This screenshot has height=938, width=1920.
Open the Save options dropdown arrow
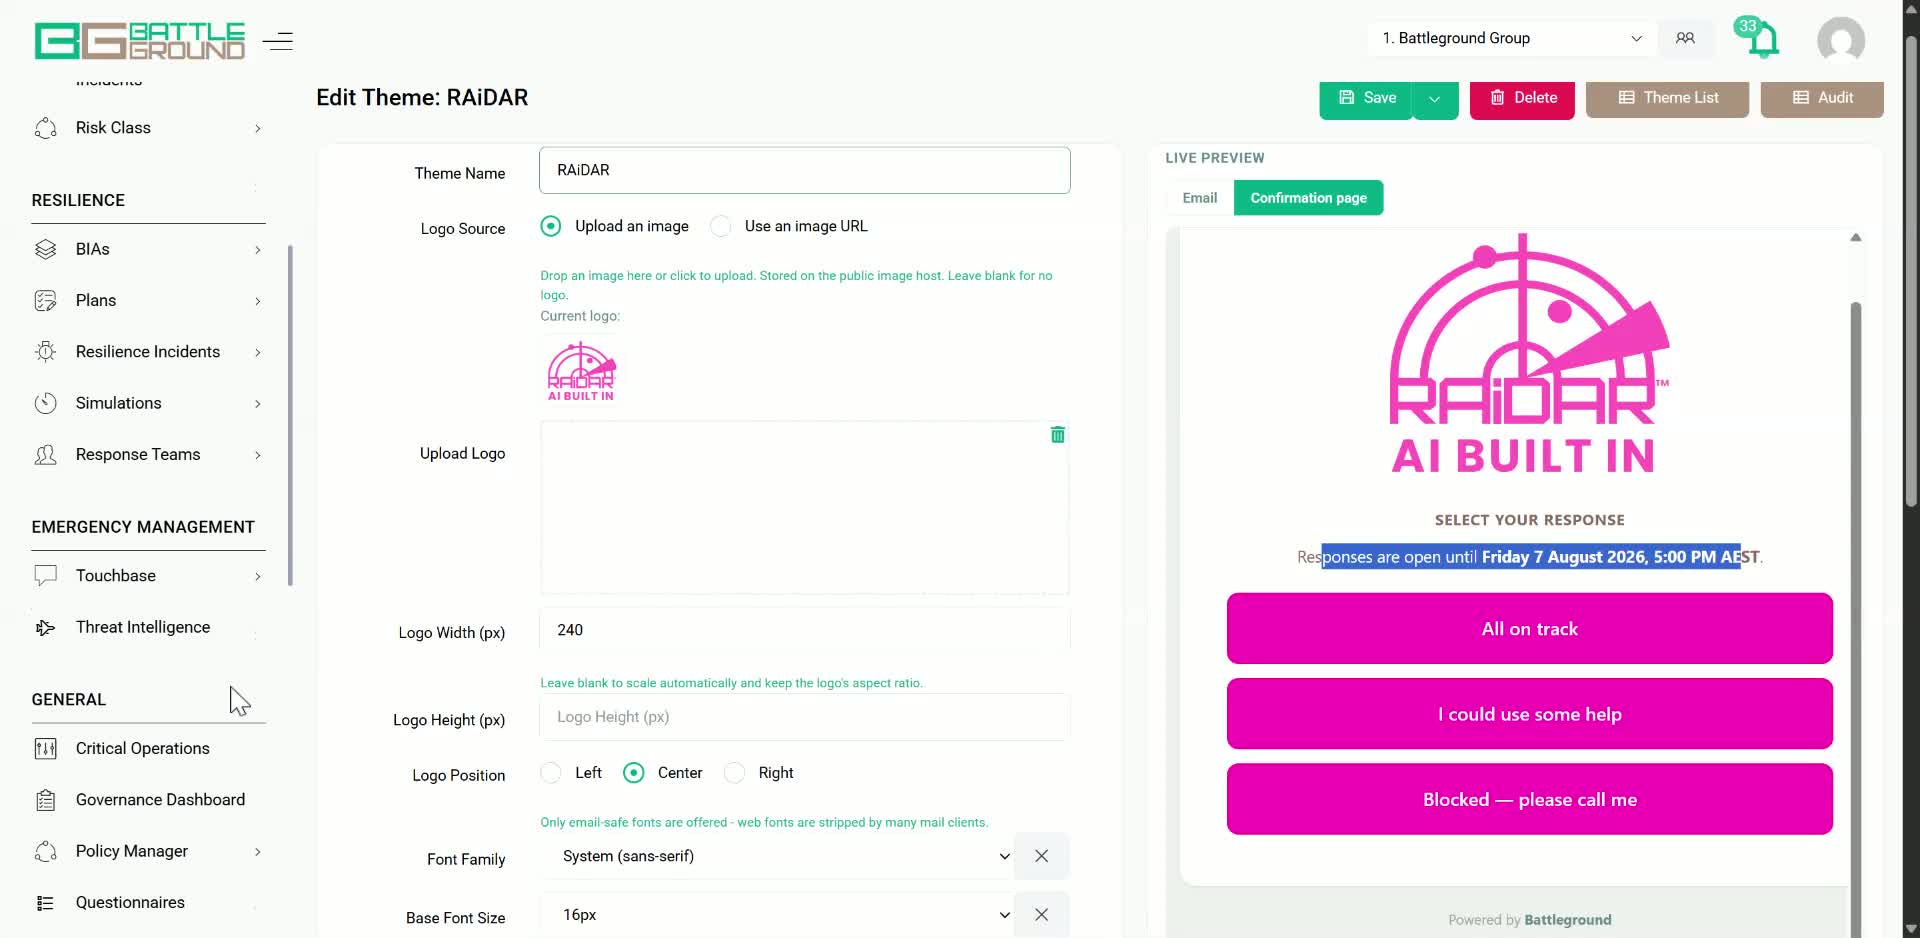click(x=1435, y=98)
